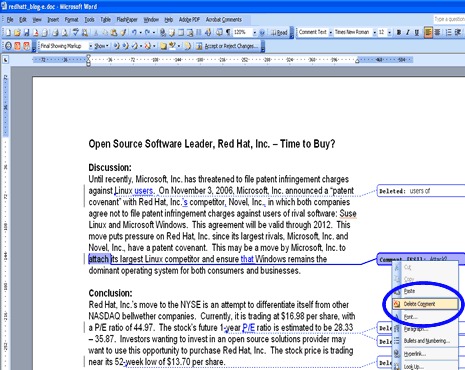Click the Next change icon in Reviewing toolbar
Screen dimensions: 465x370
point(125,46)
